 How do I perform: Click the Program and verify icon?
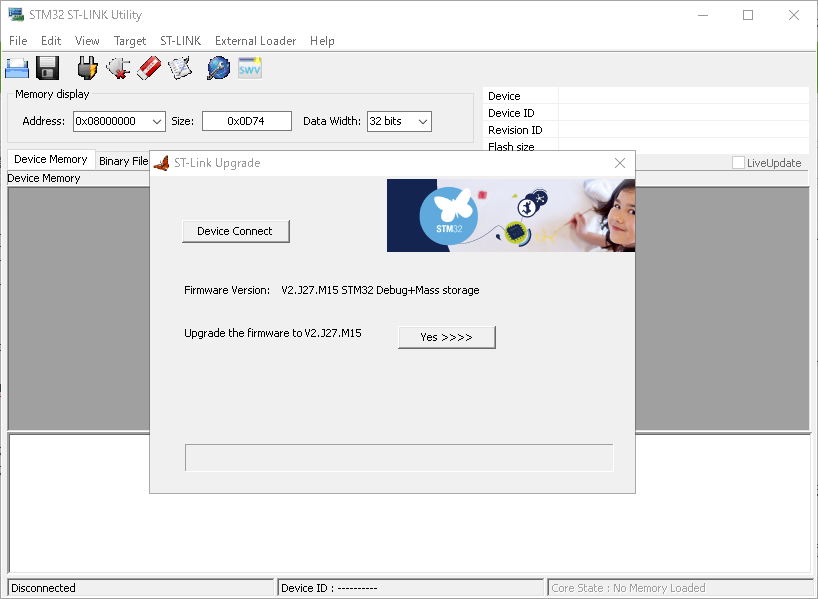click(181, 68)
